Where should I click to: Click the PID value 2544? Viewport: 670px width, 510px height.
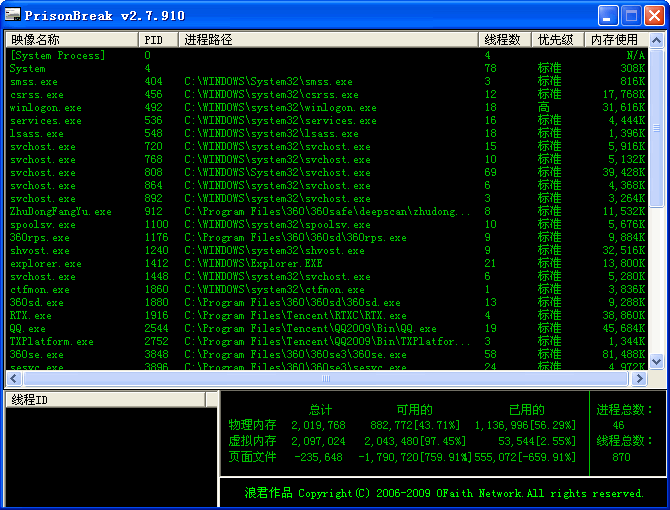[156, 328]
